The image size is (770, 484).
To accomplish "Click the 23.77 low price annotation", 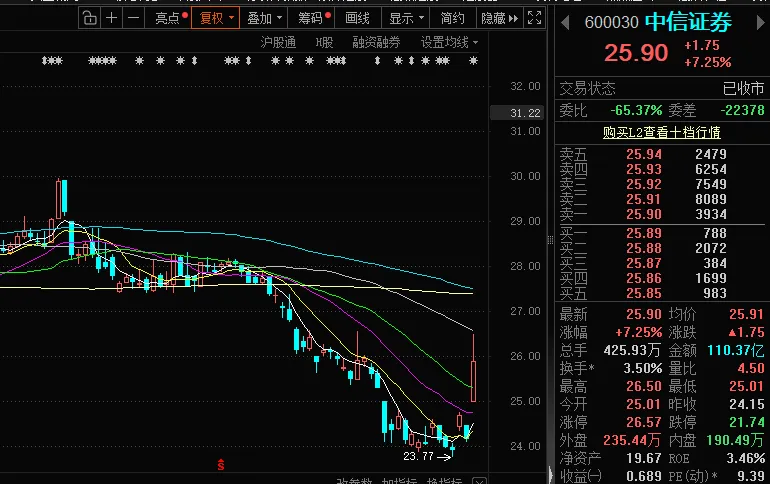I will click(x=418, y=456).
